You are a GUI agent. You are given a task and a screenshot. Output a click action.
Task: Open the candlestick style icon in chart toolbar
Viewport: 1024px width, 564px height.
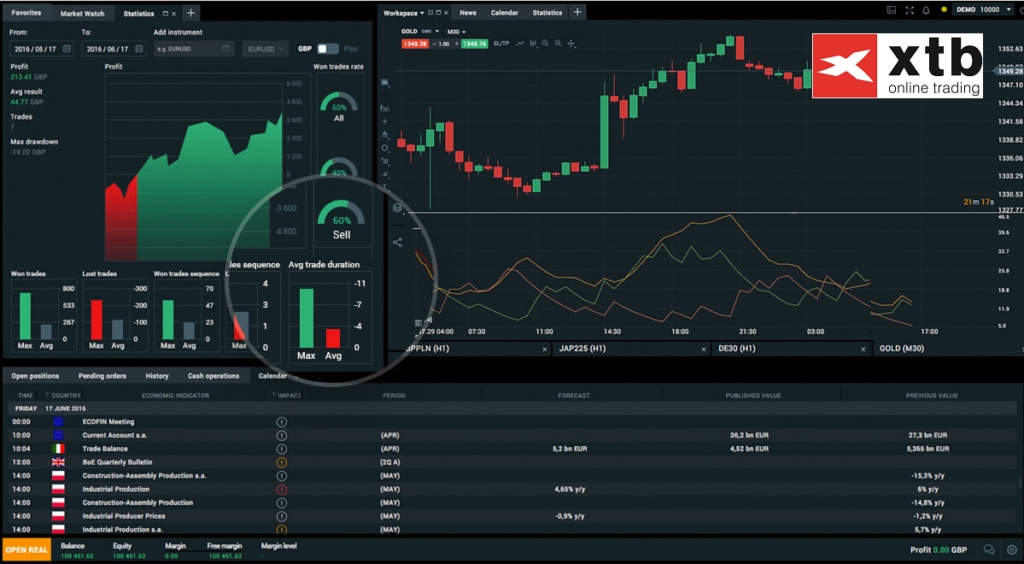(534, 44)
